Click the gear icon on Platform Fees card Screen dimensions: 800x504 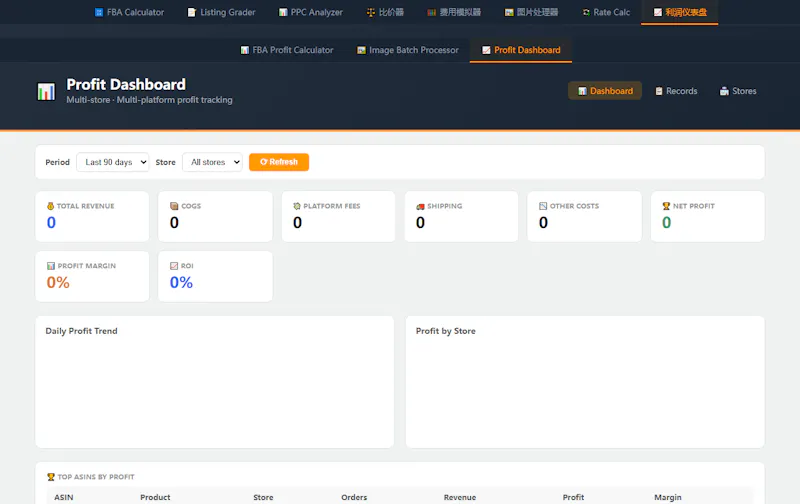point(297,206)
